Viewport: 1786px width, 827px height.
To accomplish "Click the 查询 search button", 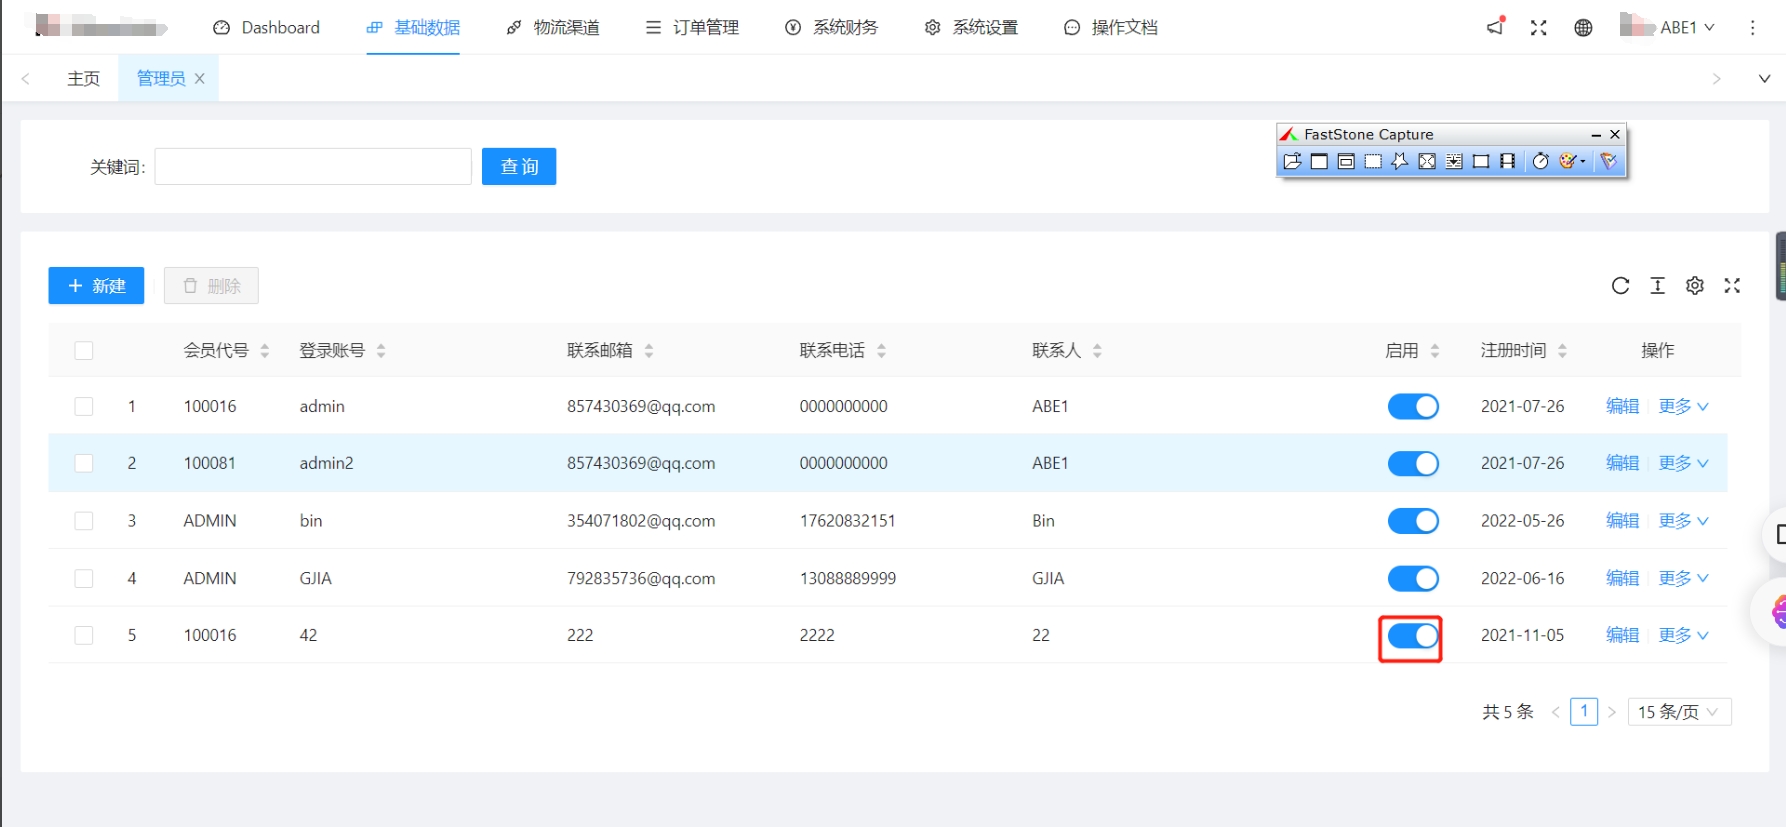I will point(519,167).
